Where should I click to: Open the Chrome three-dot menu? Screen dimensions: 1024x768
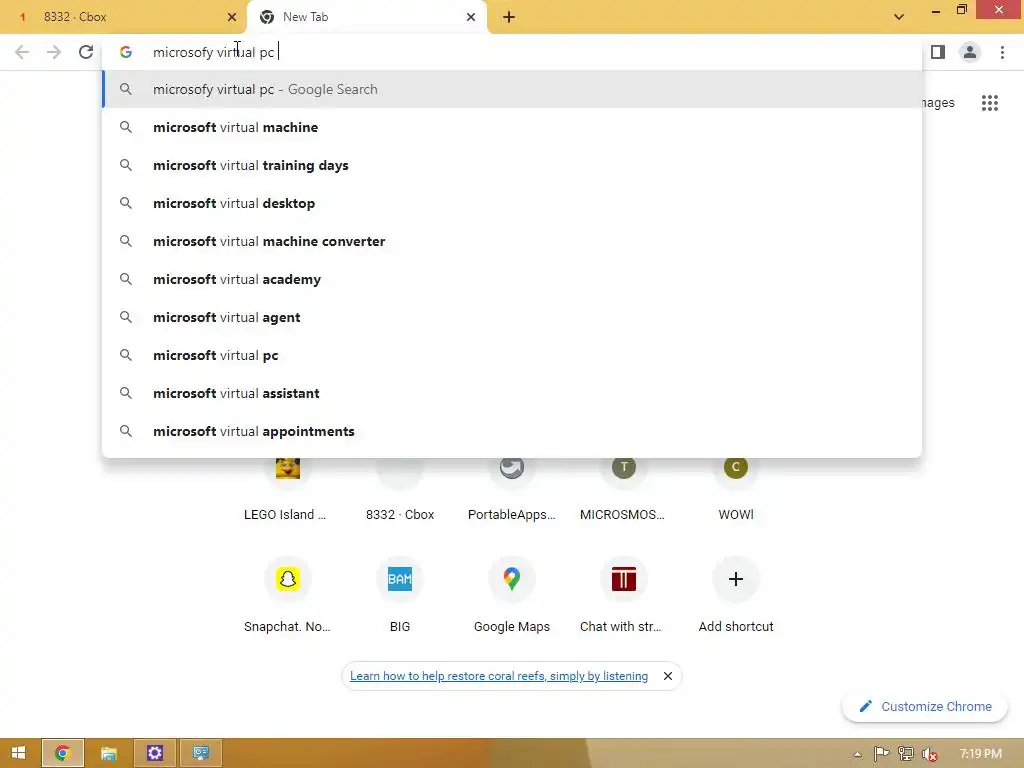[x=1002, y=52]
